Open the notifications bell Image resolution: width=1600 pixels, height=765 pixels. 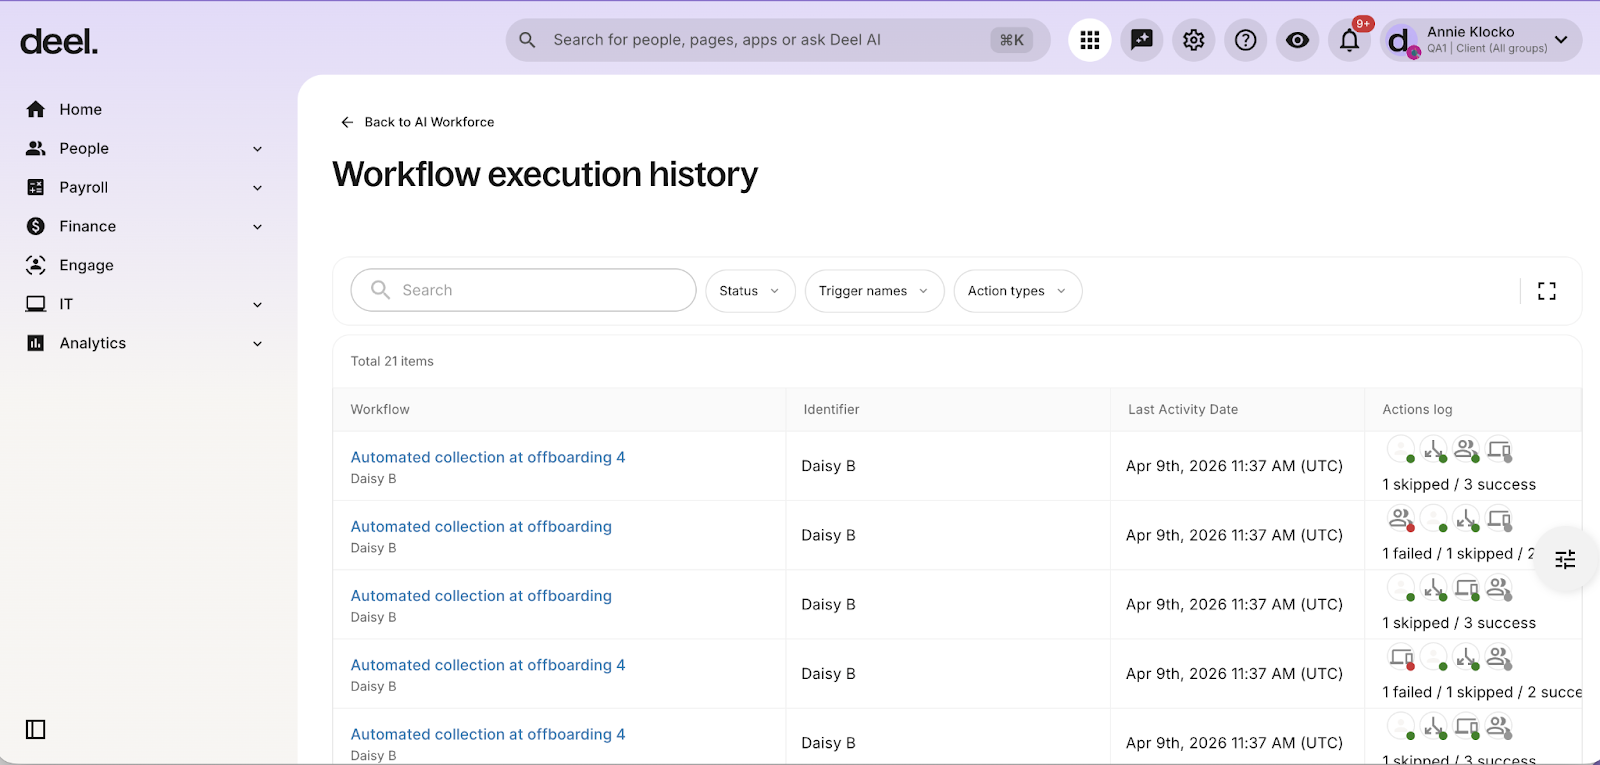pyautogui.click(x=1349, y=40)
